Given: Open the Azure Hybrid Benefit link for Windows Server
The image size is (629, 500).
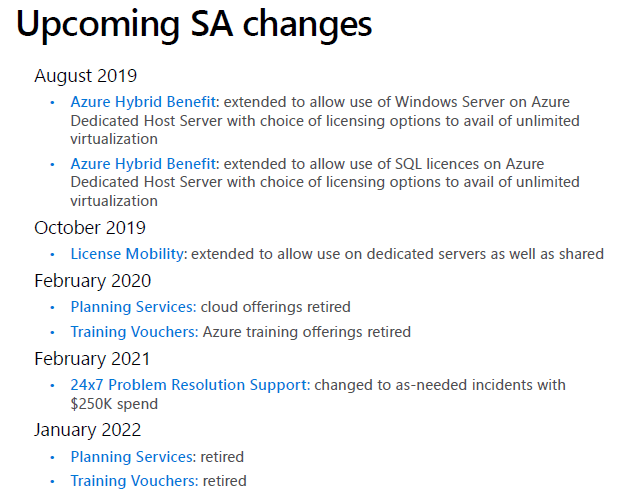Looking at the screenshot, I should click(143, 102).
